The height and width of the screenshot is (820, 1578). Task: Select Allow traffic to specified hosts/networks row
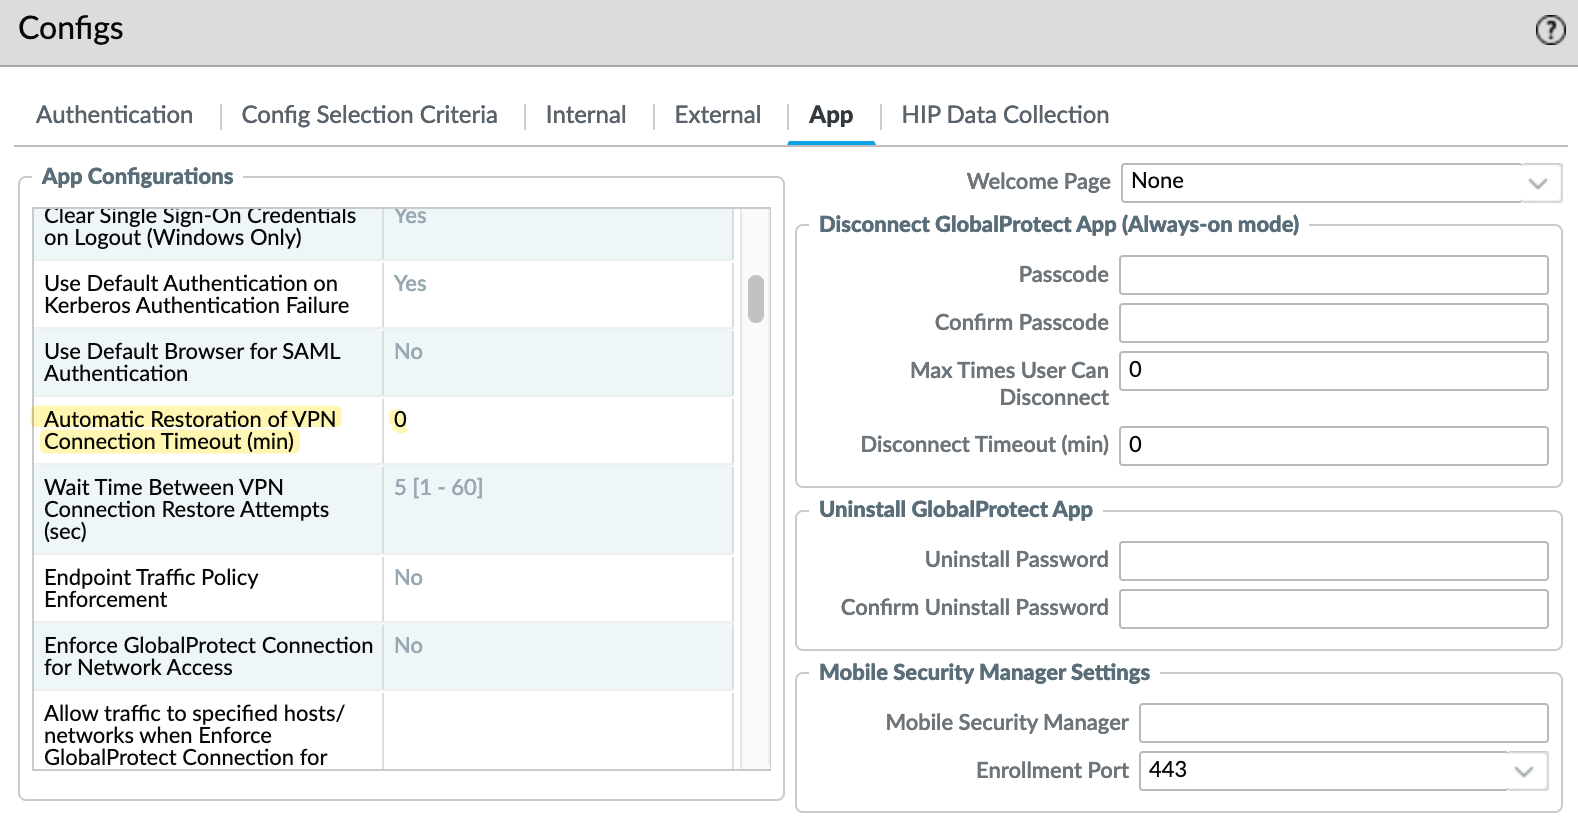pos(383,730)
